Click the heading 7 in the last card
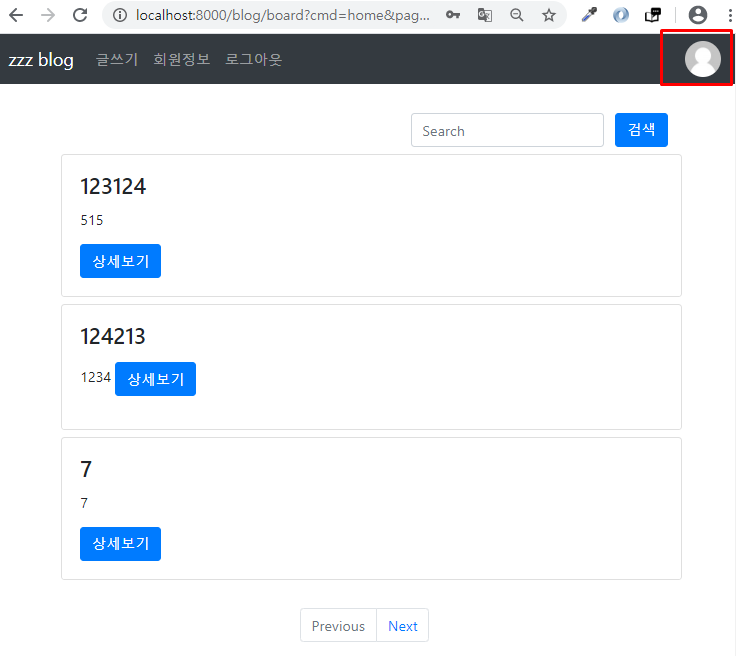 point(86,469)
